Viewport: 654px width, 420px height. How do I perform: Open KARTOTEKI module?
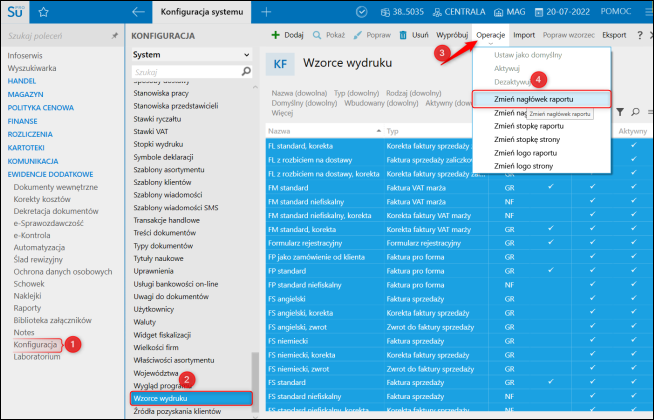26,148
